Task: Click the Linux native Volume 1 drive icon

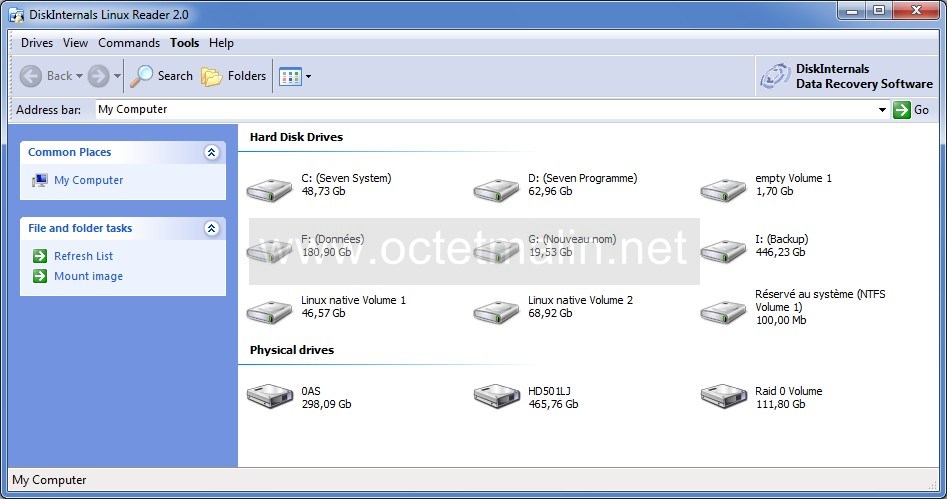Action: (269, 312)
